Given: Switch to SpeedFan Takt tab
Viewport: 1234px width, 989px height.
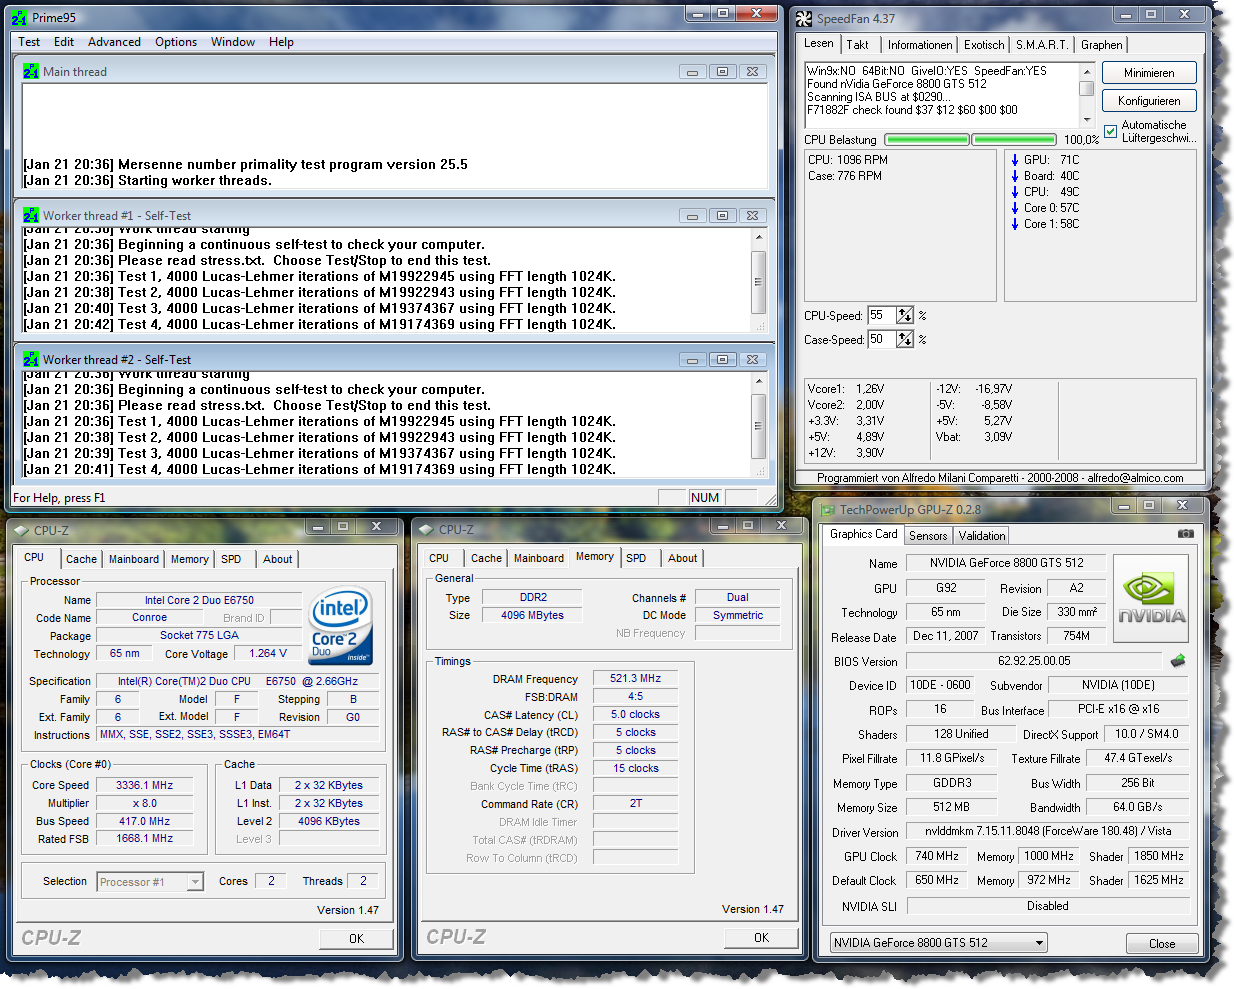Looking at the screenshot, I should pos(857,45).
